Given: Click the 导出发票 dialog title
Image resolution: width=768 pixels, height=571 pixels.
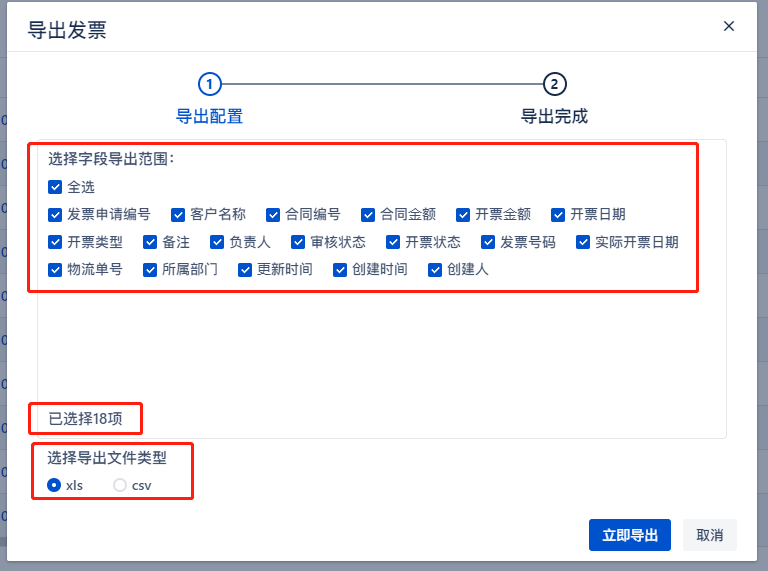Looking at the screenshot, I should (x=67, y=30).
